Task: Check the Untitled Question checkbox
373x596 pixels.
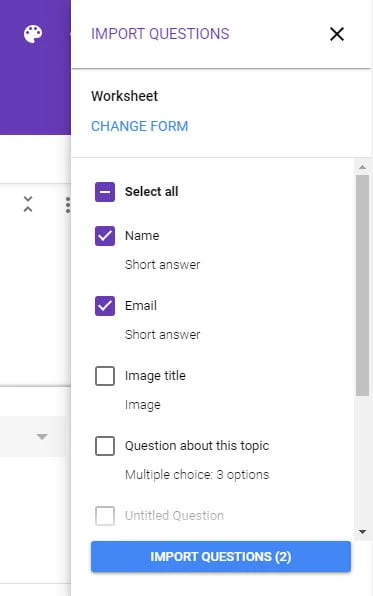Action: pos(105,516)
